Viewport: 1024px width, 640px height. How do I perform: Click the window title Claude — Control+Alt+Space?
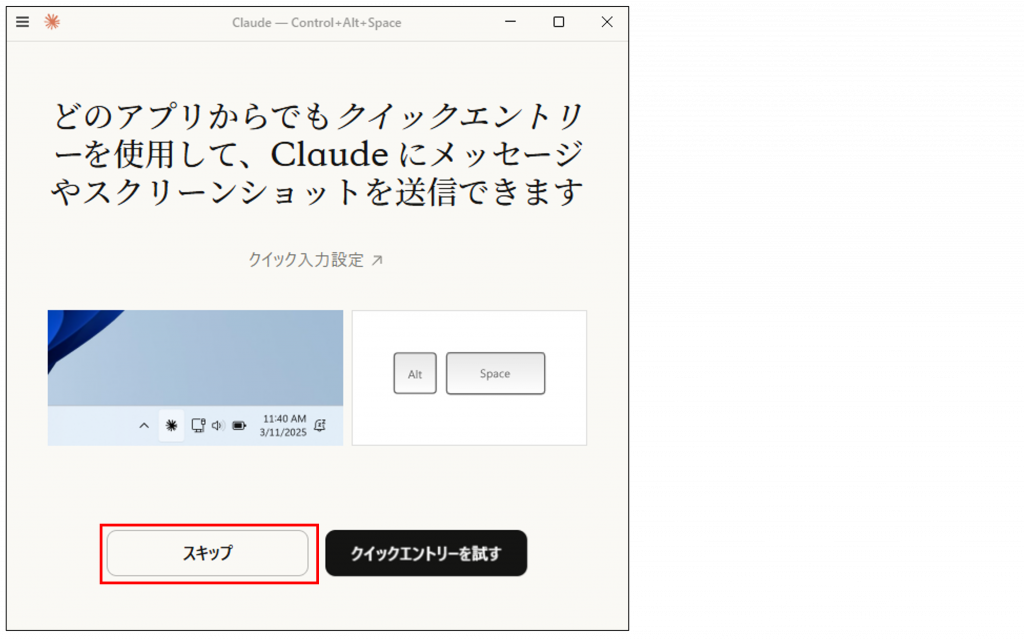click(316, 22)
